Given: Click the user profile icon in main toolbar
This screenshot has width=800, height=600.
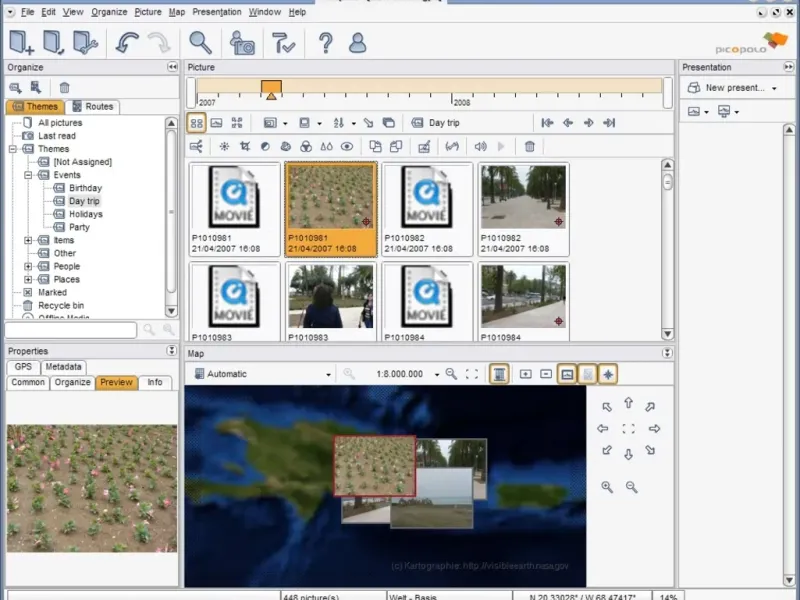Looking at the screenshot, I should click(x=357, y=43).
